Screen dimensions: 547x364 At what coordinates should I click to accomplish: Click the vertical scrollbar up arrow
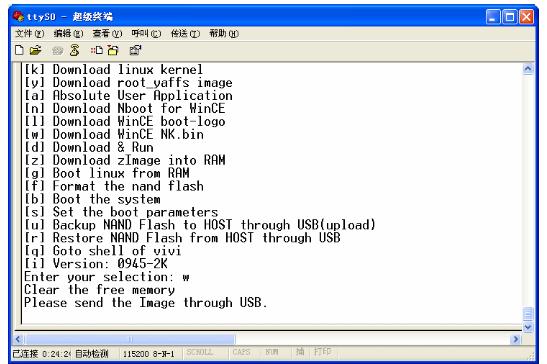tap(528, 69)
